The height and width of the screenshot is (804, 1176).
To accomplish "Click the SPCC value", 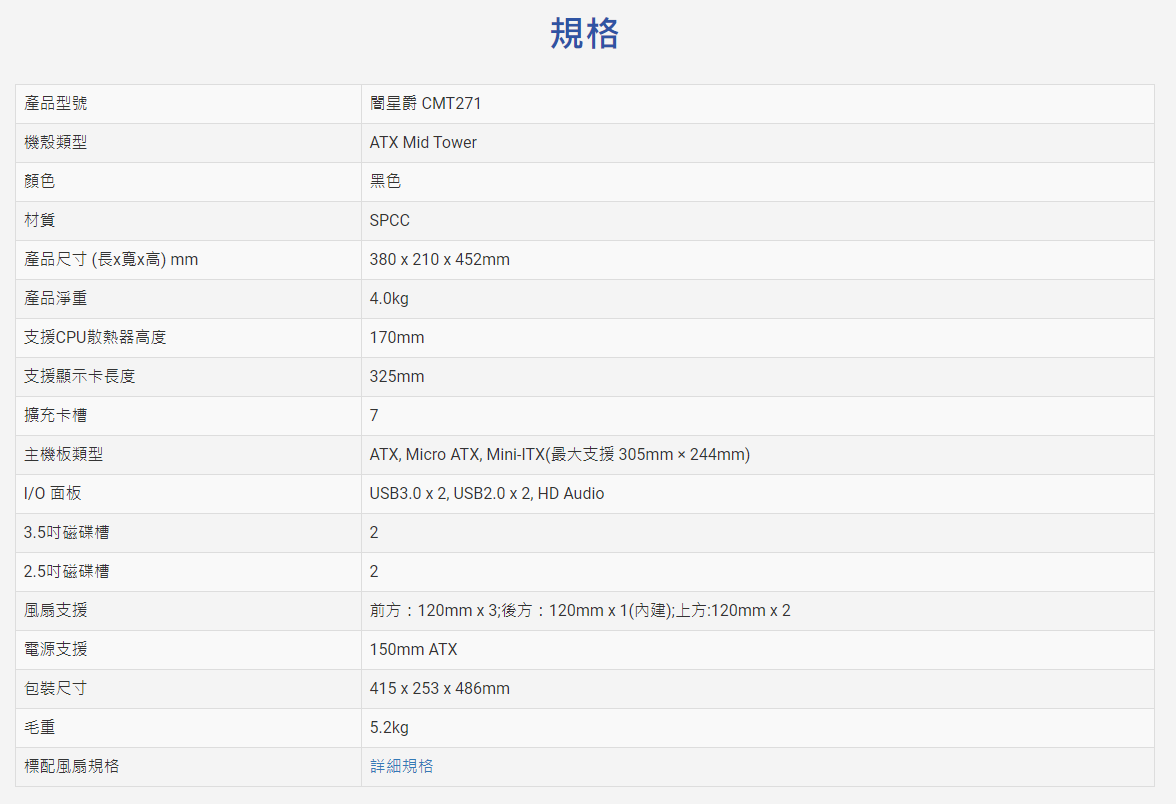I will (390, 220).
